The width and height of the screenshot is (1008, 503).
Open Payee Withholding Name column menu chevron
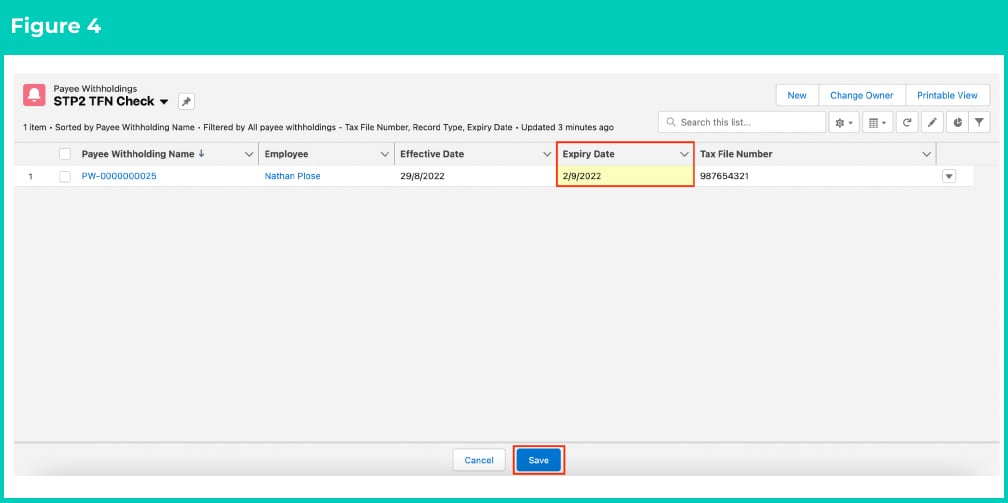coord(249,154)
